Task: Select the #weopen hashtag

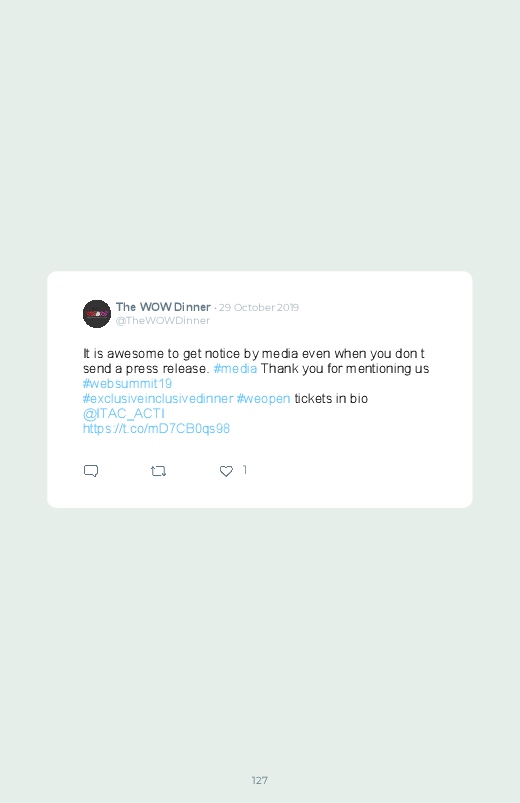Action: (x=263, y=398)
